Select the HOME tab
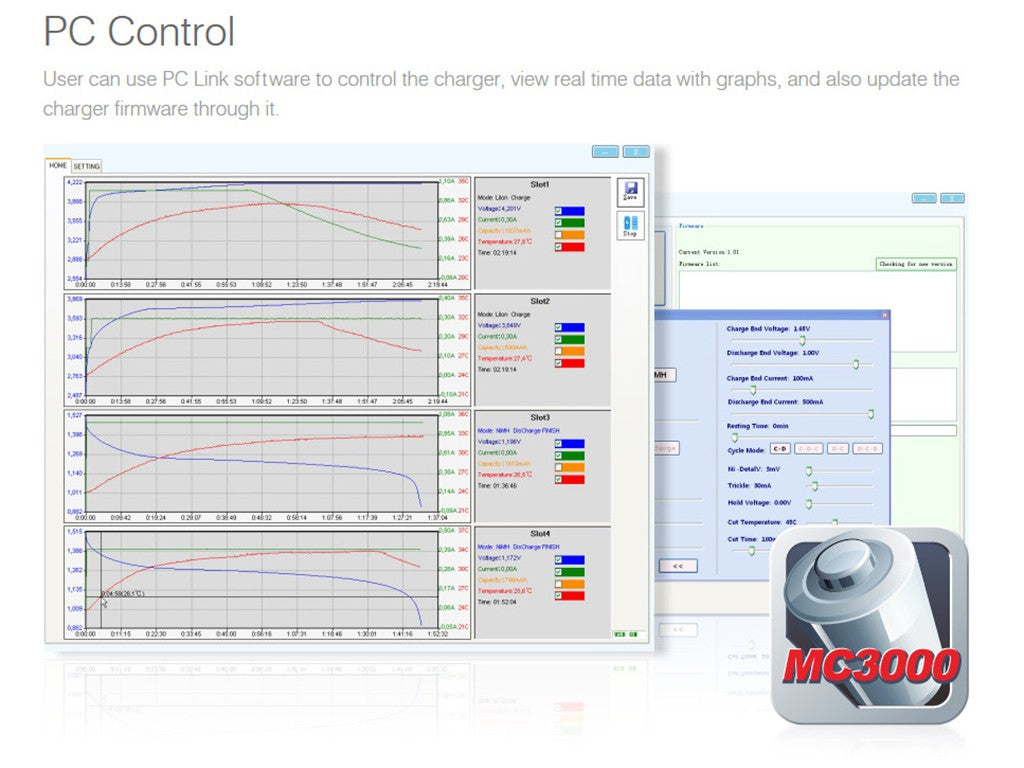 [58, 166]
